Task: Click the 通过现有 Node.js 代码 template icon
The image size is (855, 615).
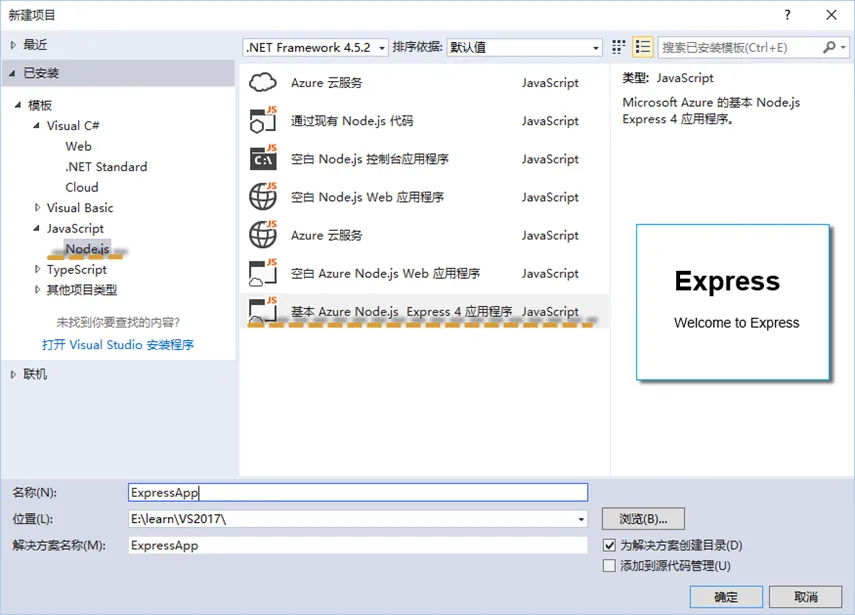Action: click(x=263, y=120)
